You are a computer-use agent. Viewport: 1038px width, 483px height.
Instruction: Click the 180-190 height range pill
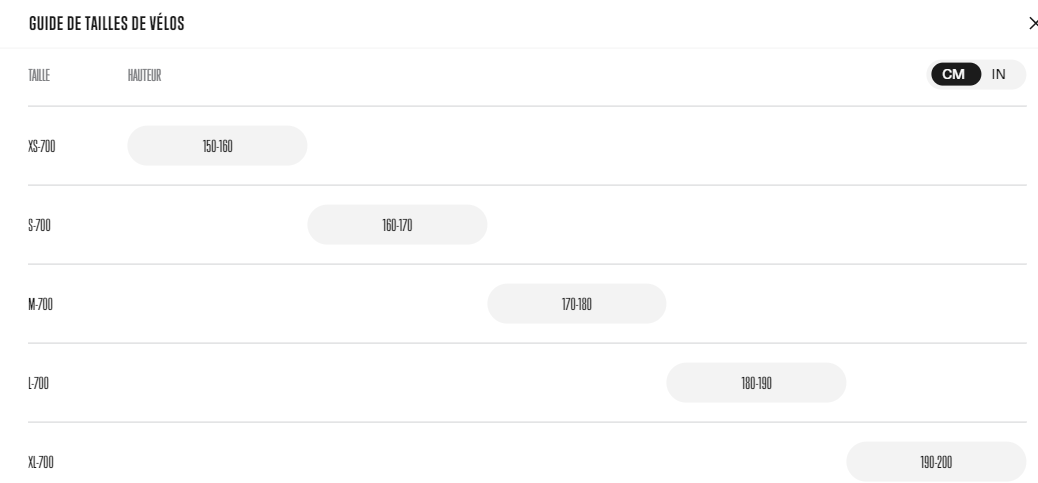tap(756, 383)
